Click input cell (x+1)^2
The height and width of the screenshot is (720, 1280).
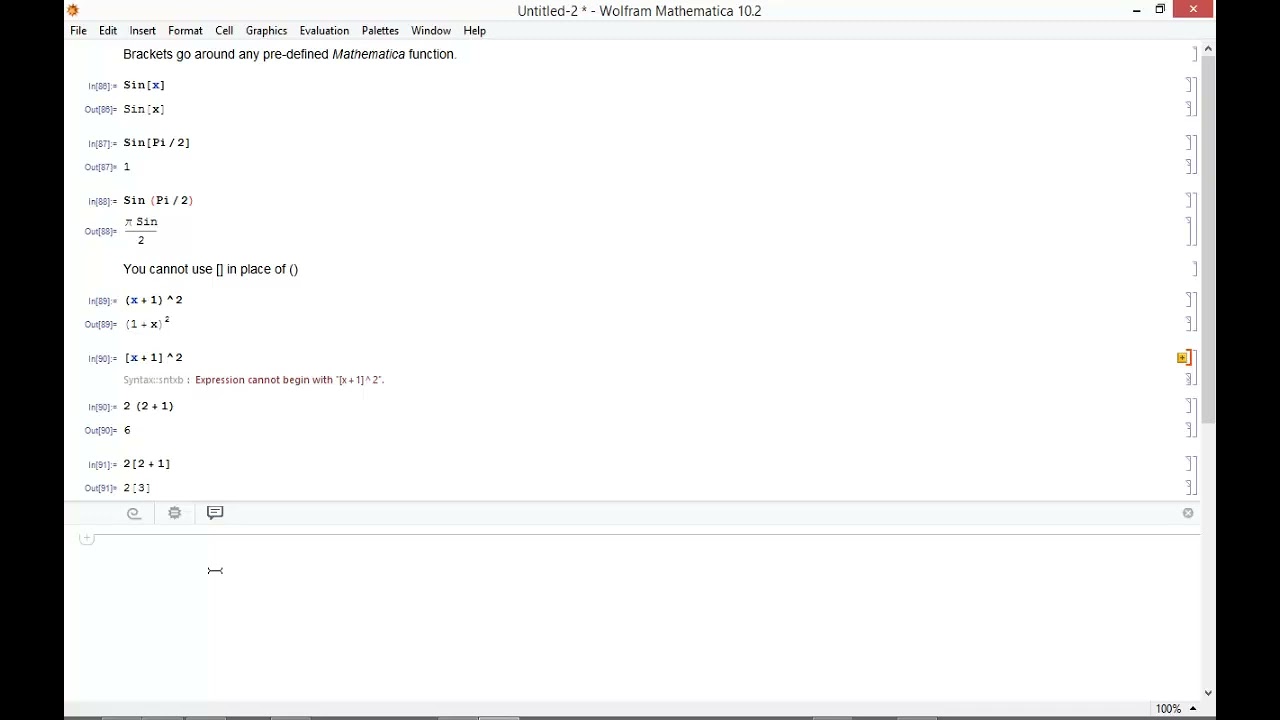click(x=154, y=300)
